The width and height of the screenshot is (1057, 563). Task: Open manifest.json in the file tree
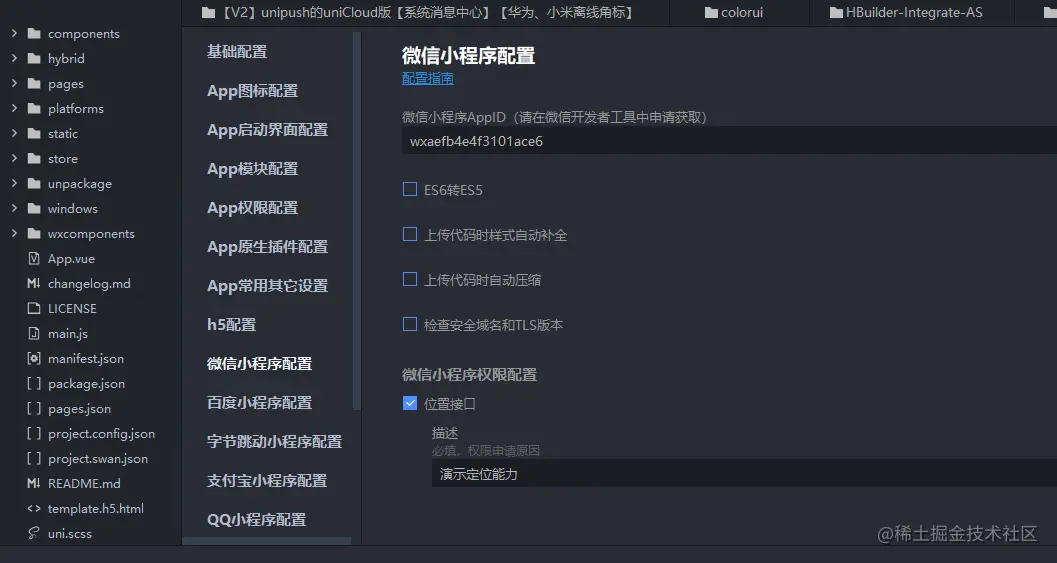[86, 359]
